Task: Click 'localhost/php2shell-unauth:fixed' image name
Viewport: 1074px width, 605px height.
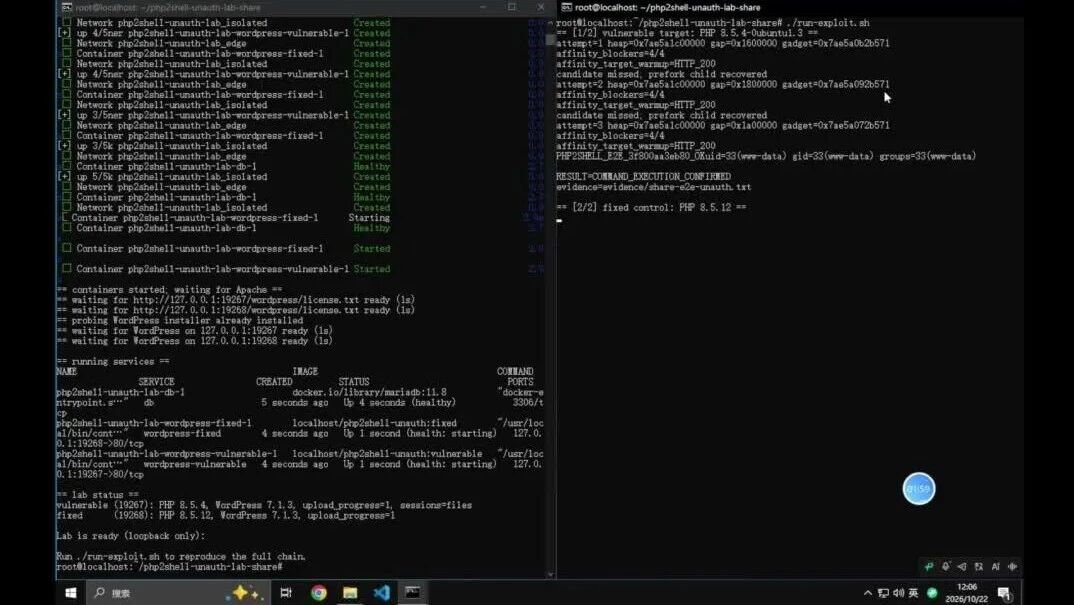Action: tap(374, 423)
